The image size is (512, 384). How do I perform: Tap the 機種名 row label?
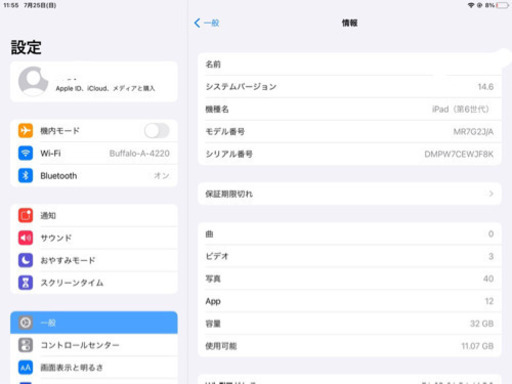(217, 109)
